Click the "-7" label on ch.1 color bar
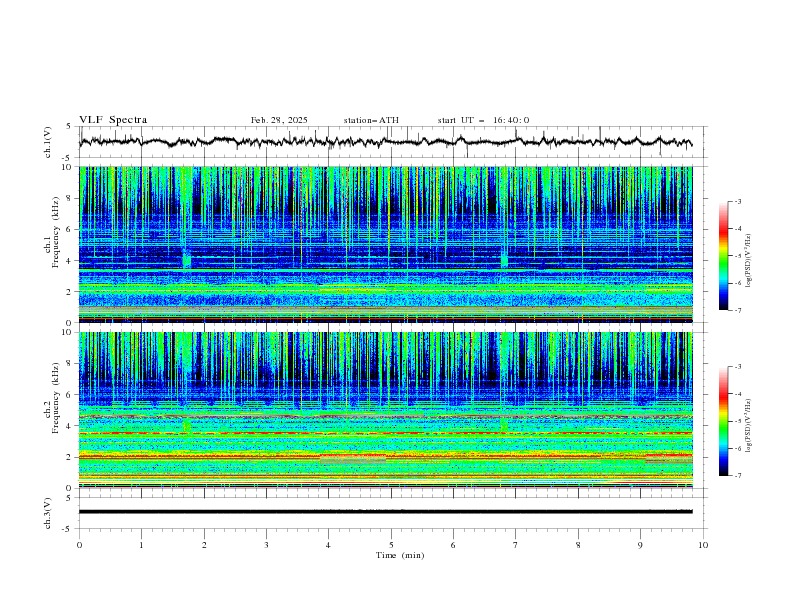Viewport: 792px width, 612px height. click(x=737, y=310)
